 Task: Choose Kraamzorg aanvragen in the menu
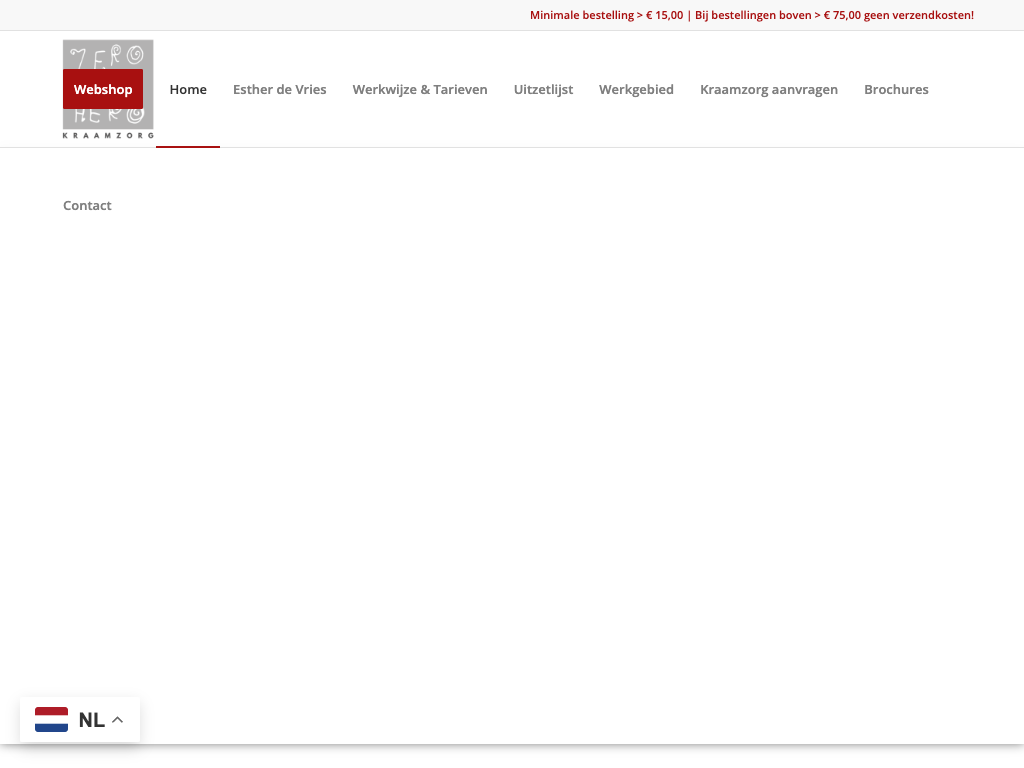769,89
